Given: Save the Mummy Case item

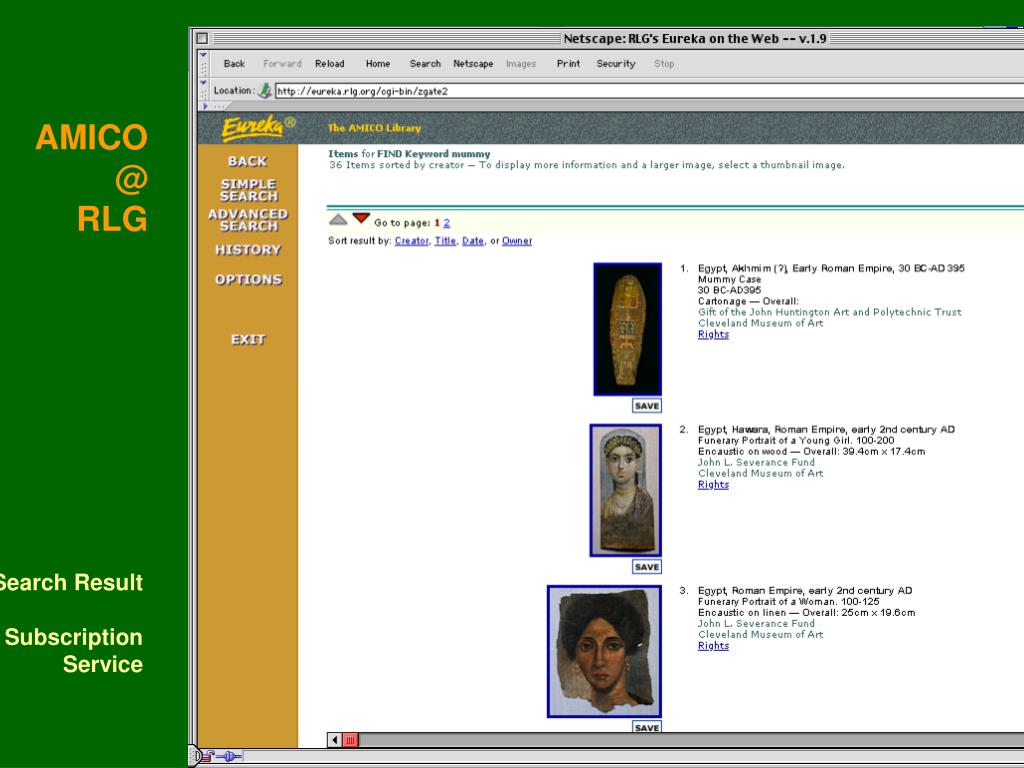Looking at the screenshot, I should click(647, 406).
